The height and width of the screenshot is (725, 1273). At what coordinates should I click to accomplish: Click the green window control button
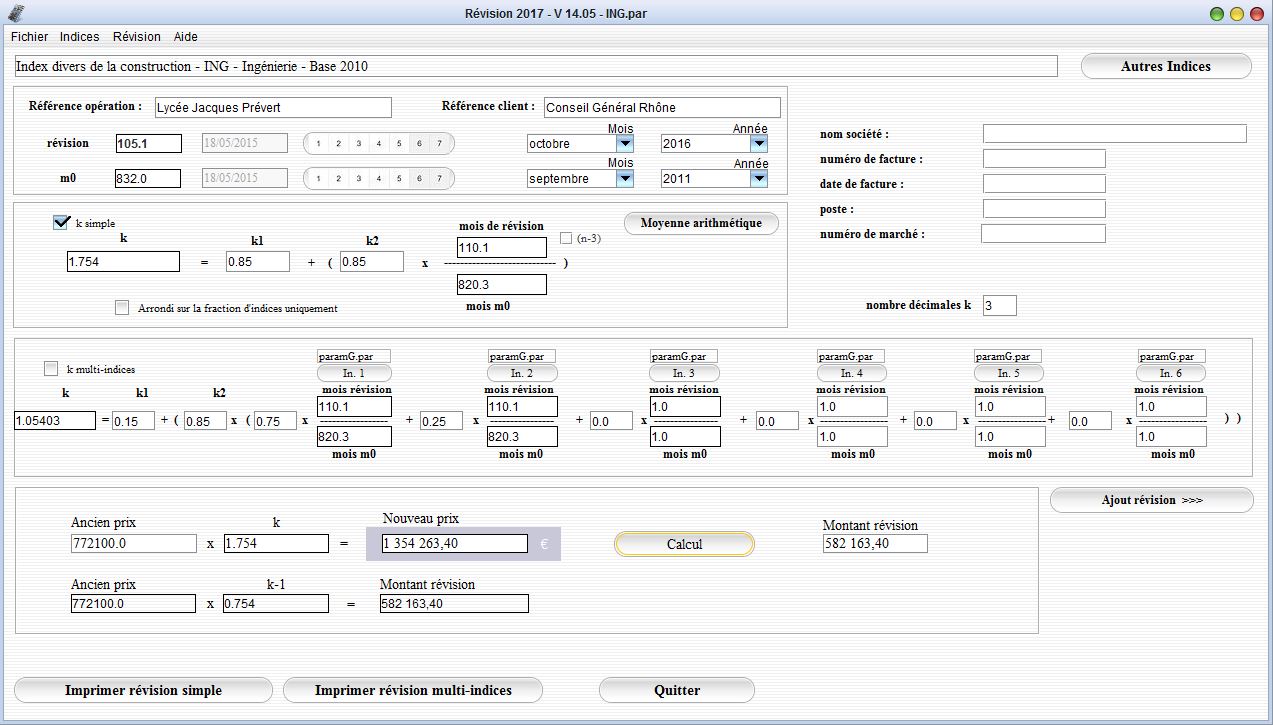pyautogui.click(x=1216, y=14)
